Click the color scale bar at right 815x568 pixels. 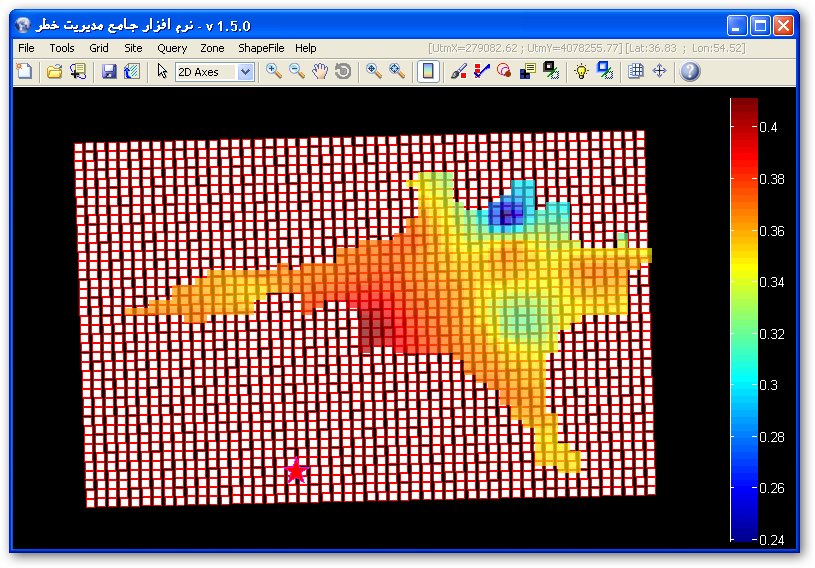[744, 318]
